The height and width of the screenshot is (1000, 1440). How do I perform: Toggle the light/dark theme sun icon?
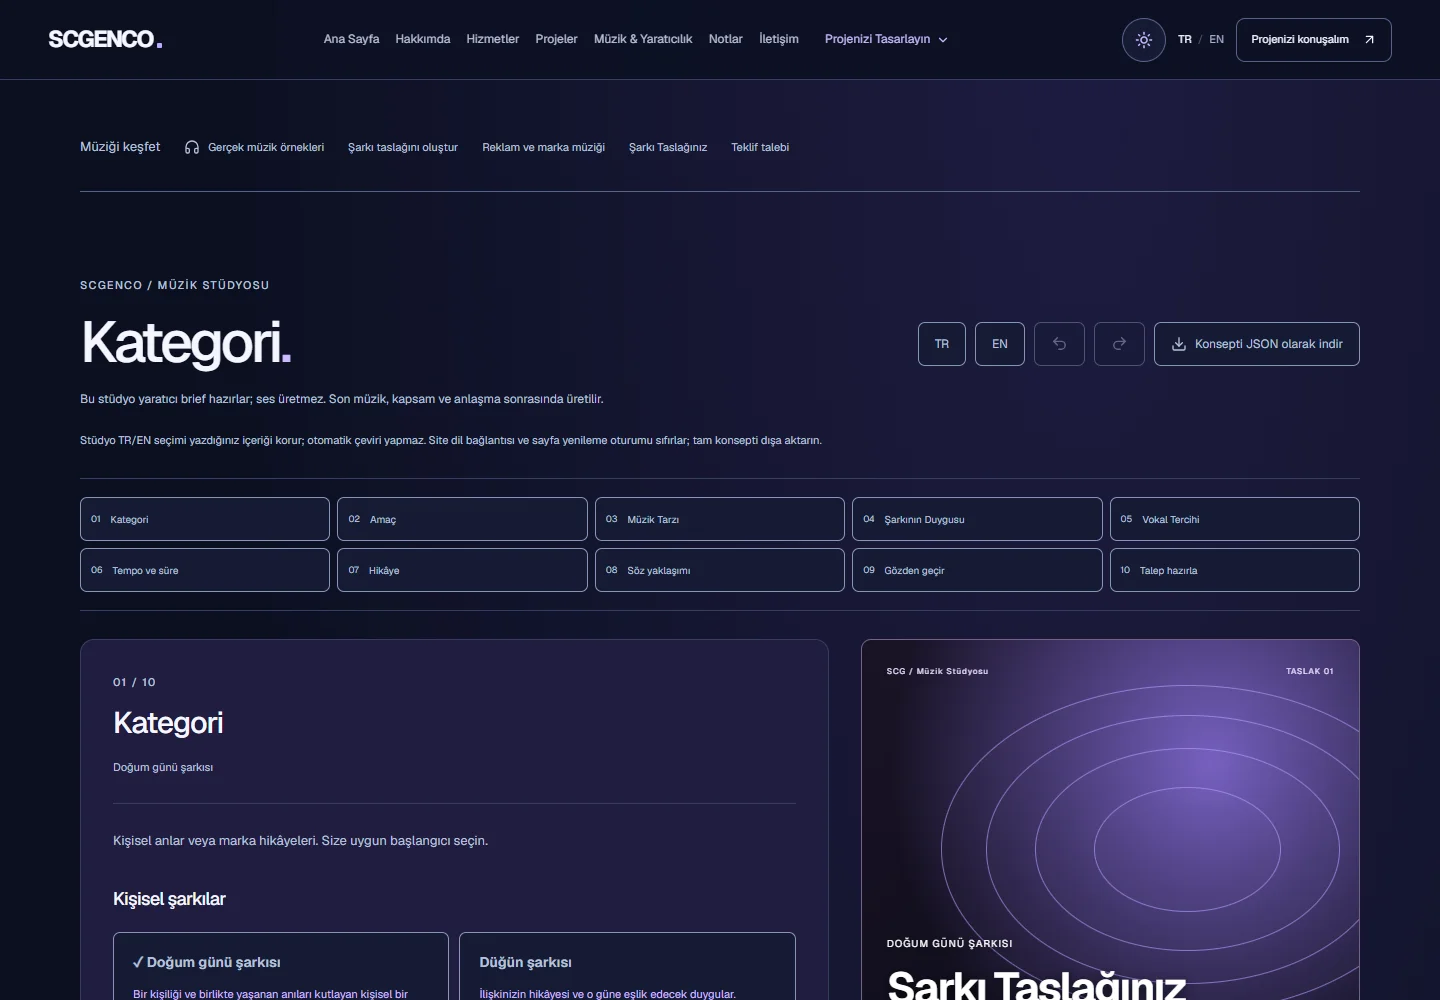point(1144,40)
